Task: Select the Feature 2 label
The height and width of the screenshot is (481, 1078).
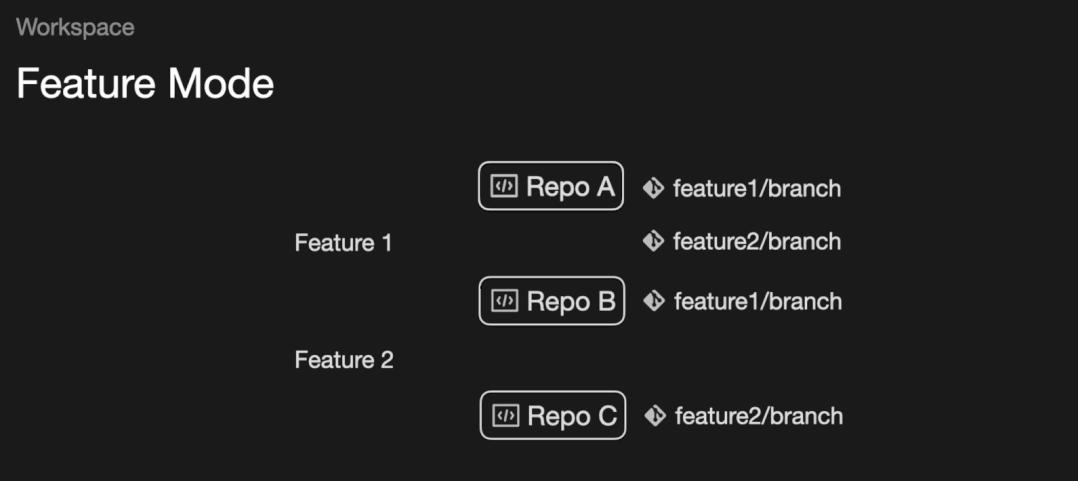Action: (x=344, y=360)
